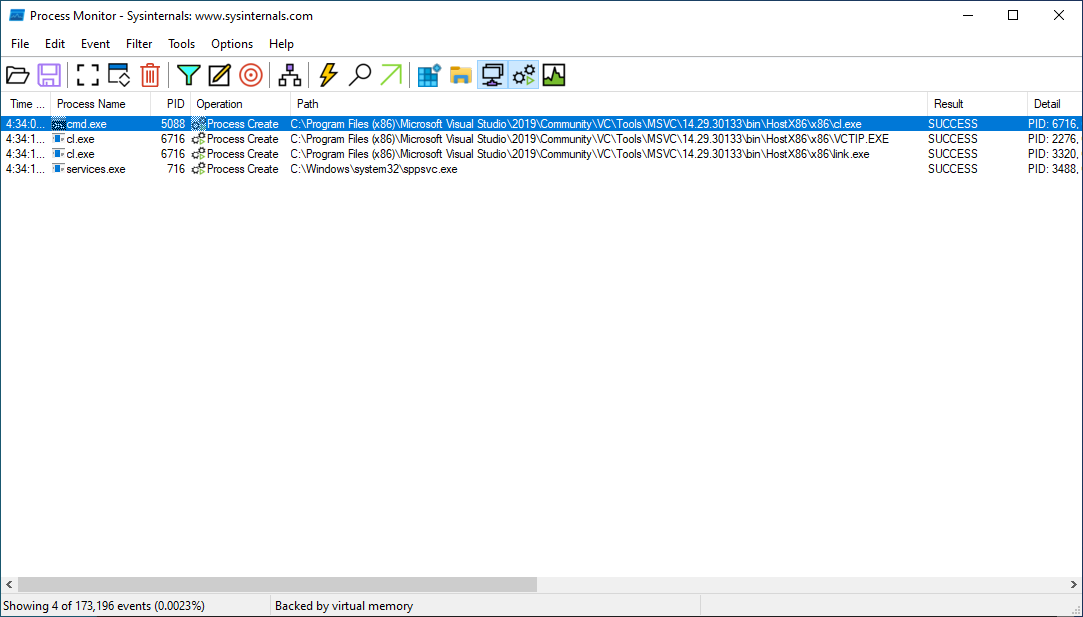Click the Process Name column header
Image resolution: width=1083 pixels, height=617 pixels.
coord(101,104)
